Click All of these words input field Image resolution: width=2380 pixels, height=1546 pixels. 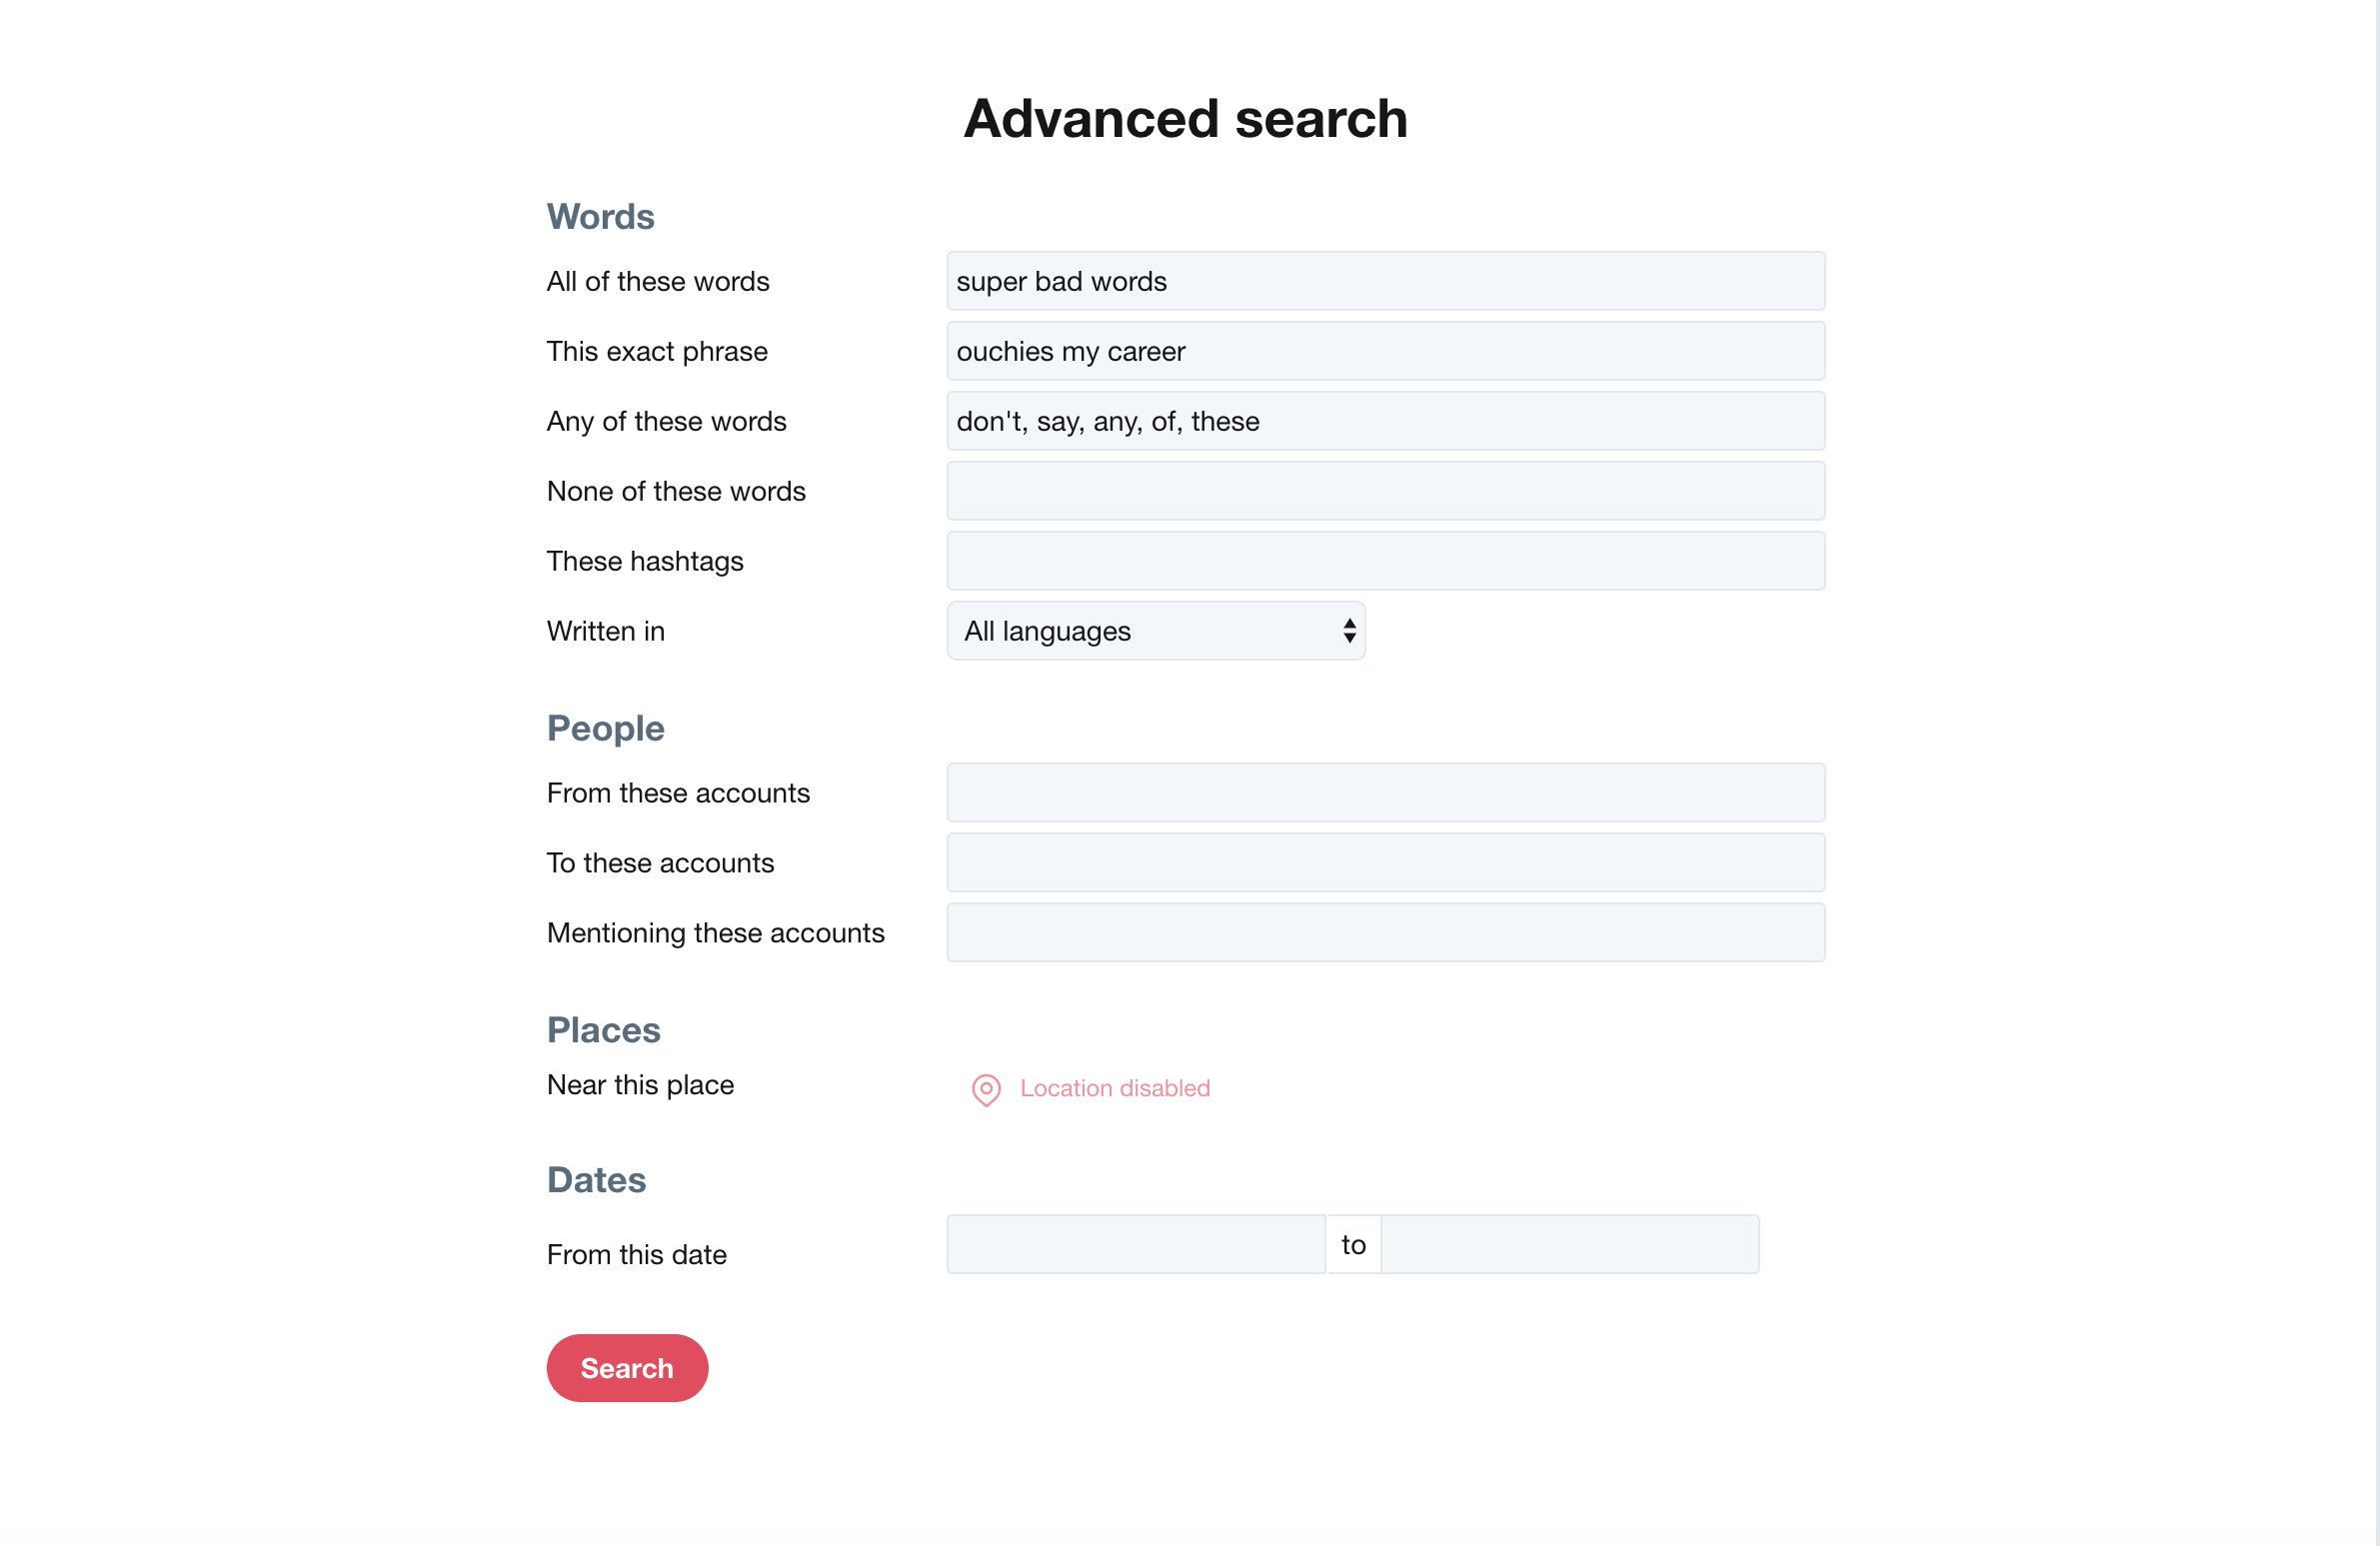pyautogui.click(x=1384, y=280)
